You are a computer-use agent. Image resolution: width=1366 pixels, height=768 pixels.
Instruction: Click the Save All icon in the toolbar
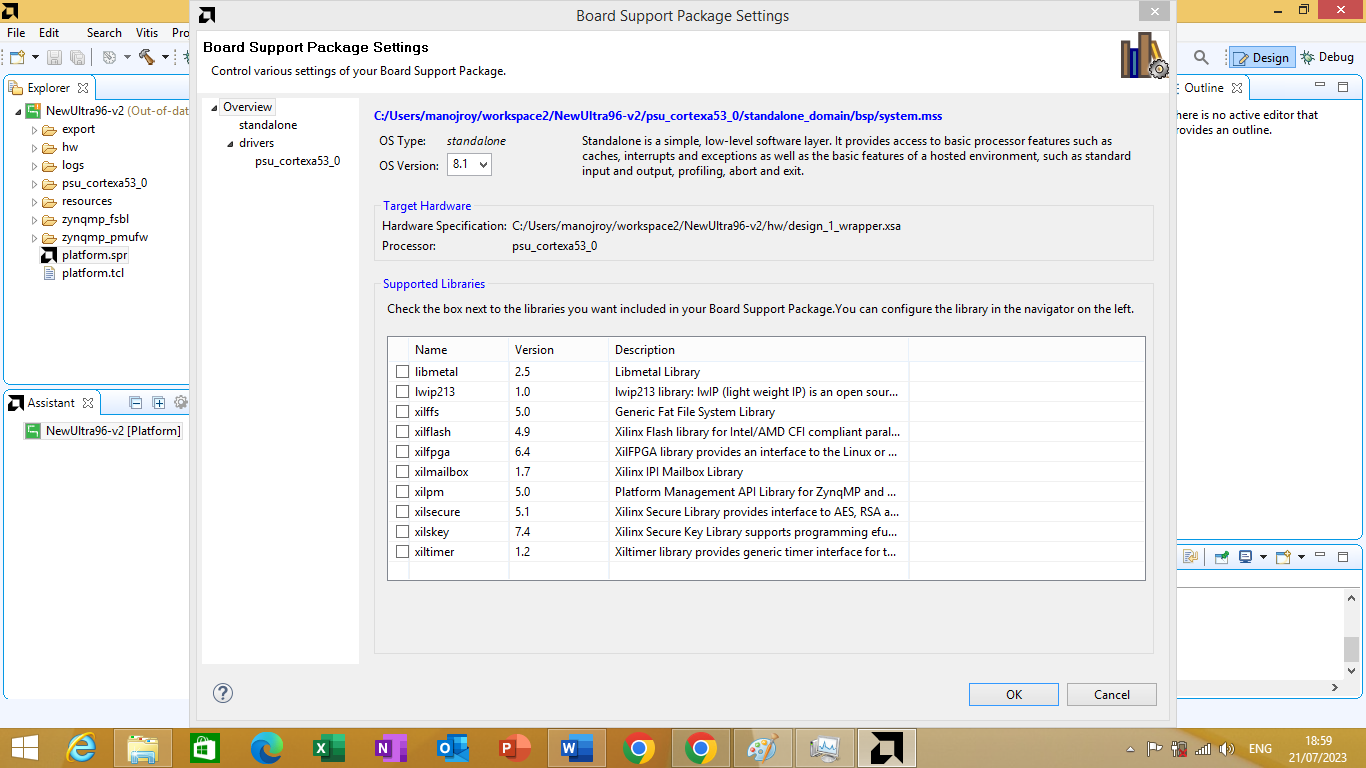point(78,57)
